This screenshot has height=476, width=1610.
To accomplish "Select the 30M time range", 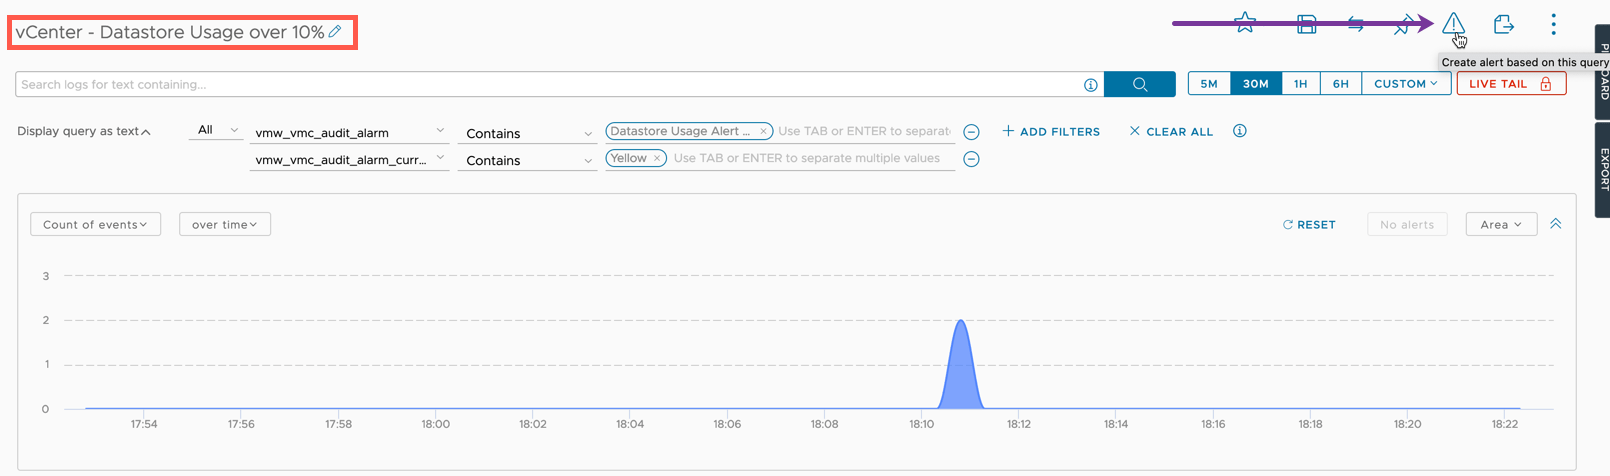I will (x=1256, y=84).
